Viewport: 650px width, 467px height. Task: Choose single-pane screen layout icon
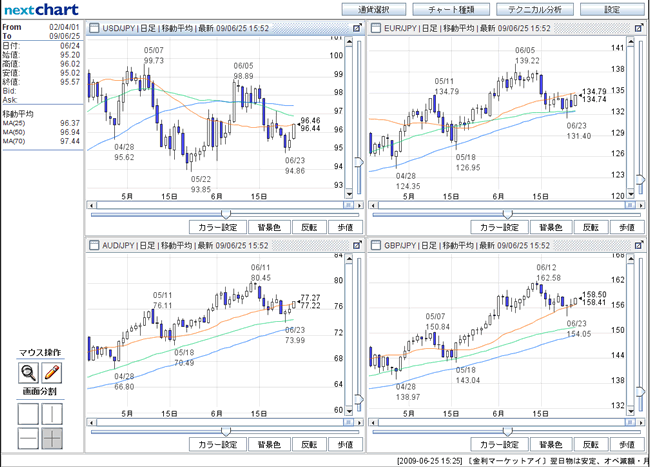coord(28,414)
